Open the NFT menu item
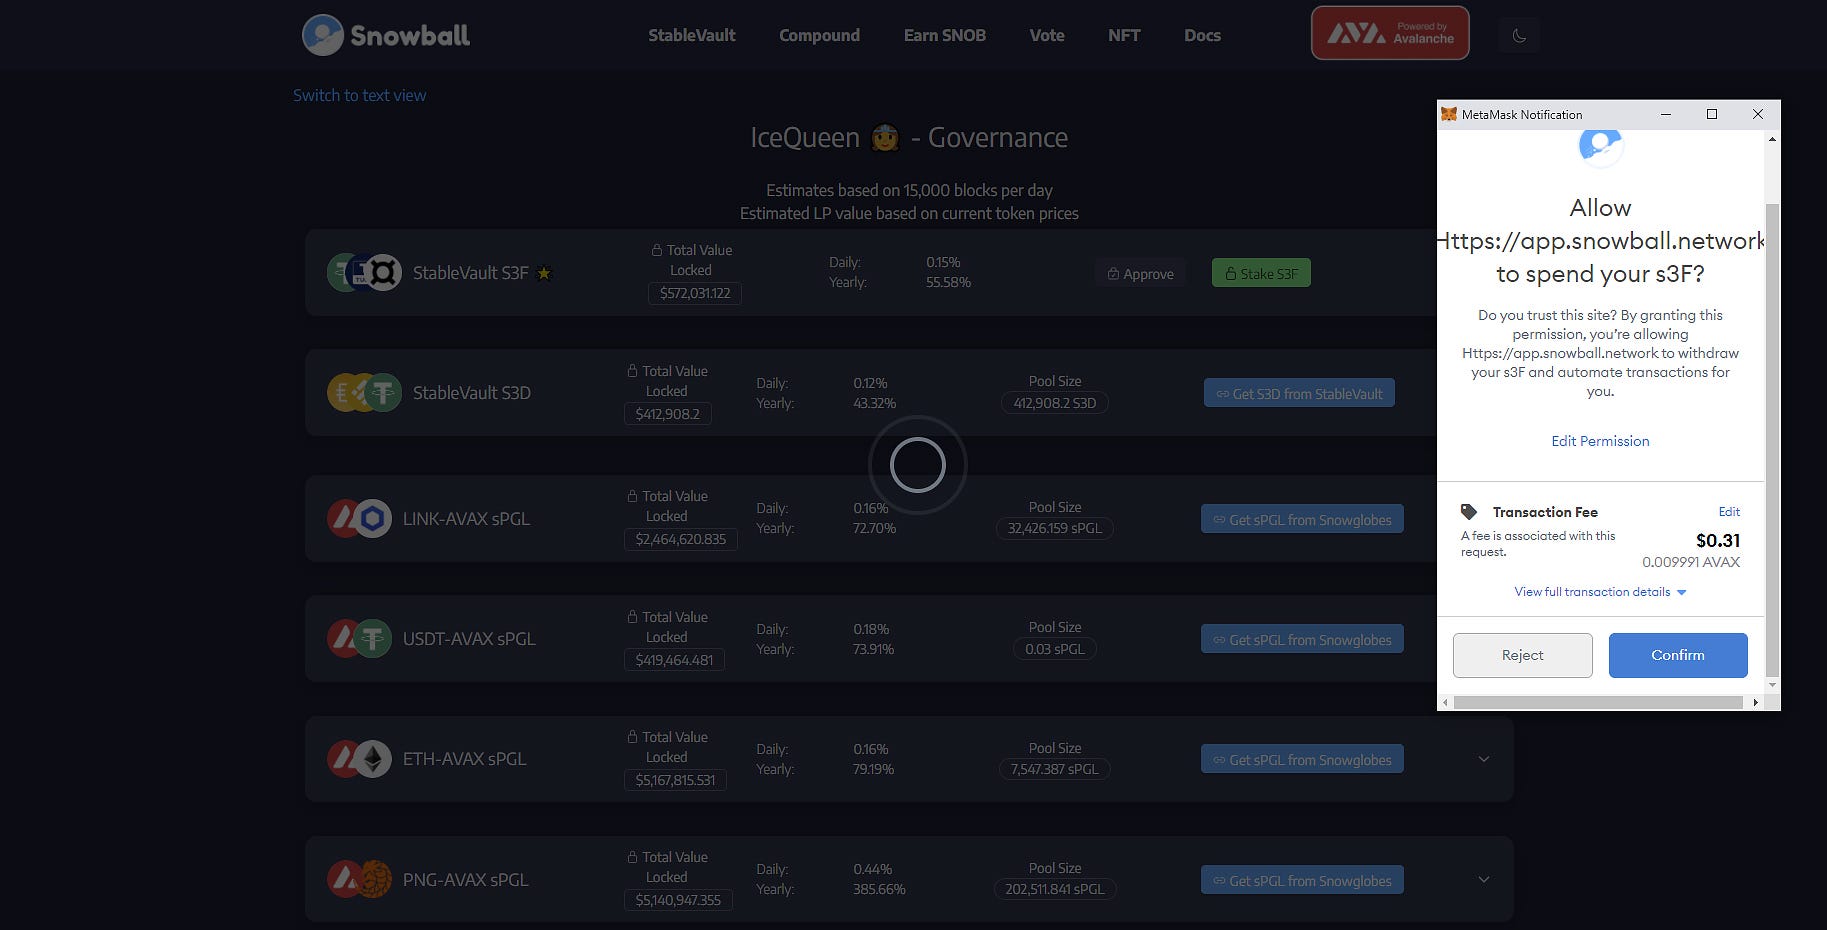 pos(1124,35)
